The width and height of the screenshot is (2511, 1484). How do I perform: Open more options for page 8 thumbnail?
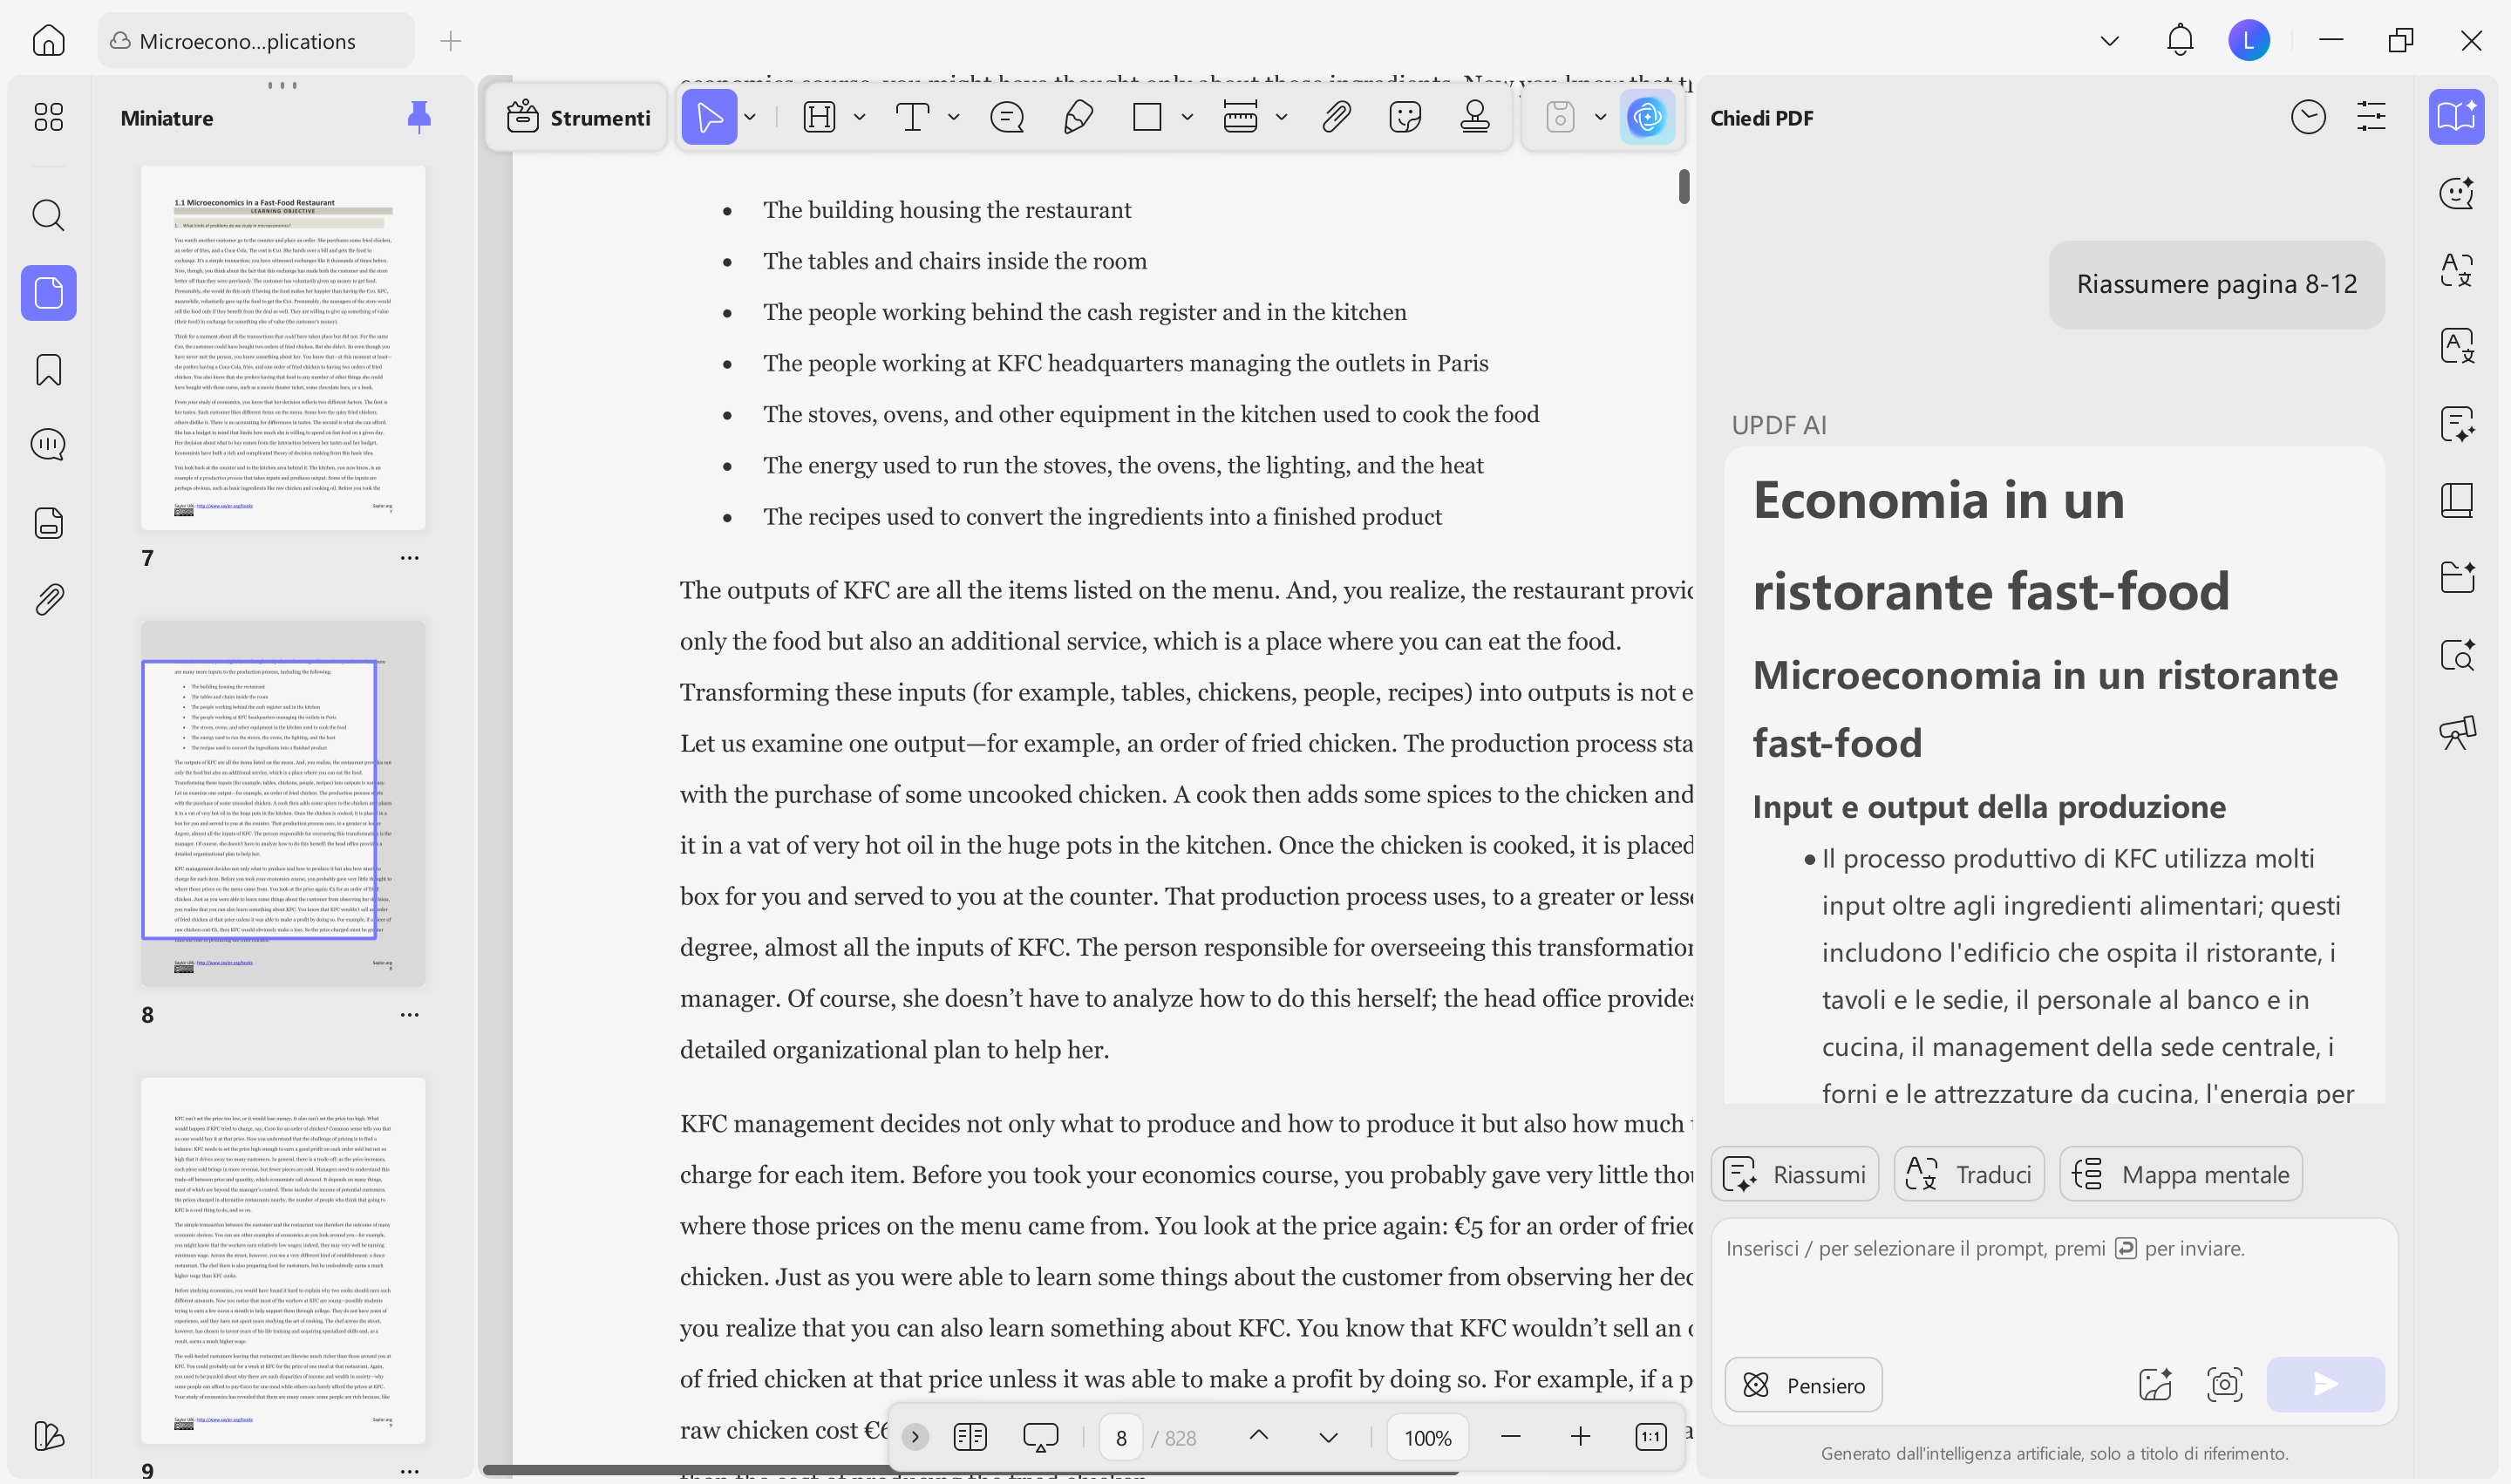[409, 1014]
